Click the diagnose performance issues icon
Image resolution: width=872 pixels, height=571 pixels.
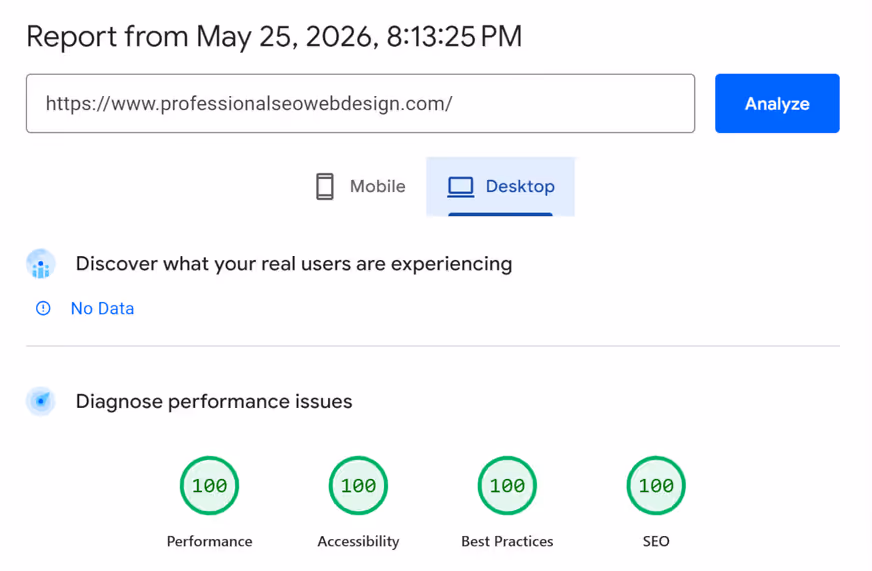[41, 401]
